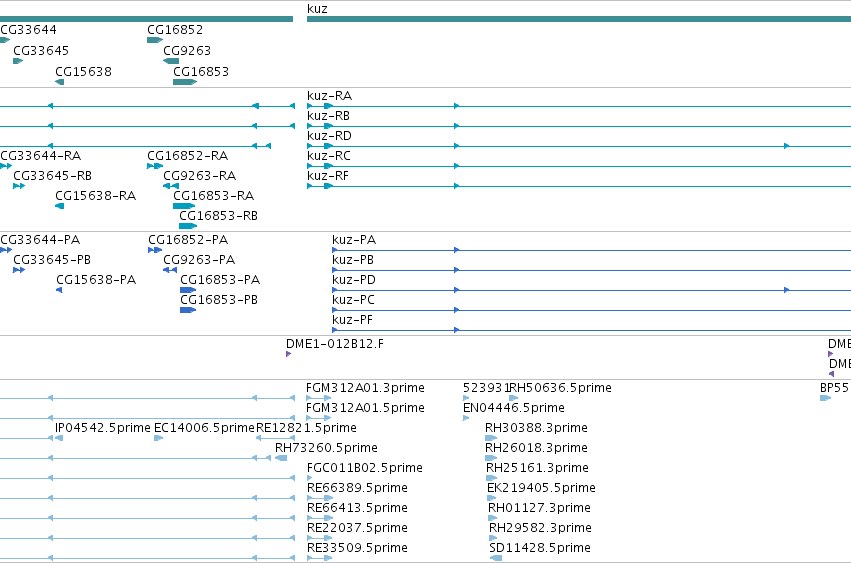
Task: Click the teal CG16853 gene arrow glyph
Action: coord(185,82)
